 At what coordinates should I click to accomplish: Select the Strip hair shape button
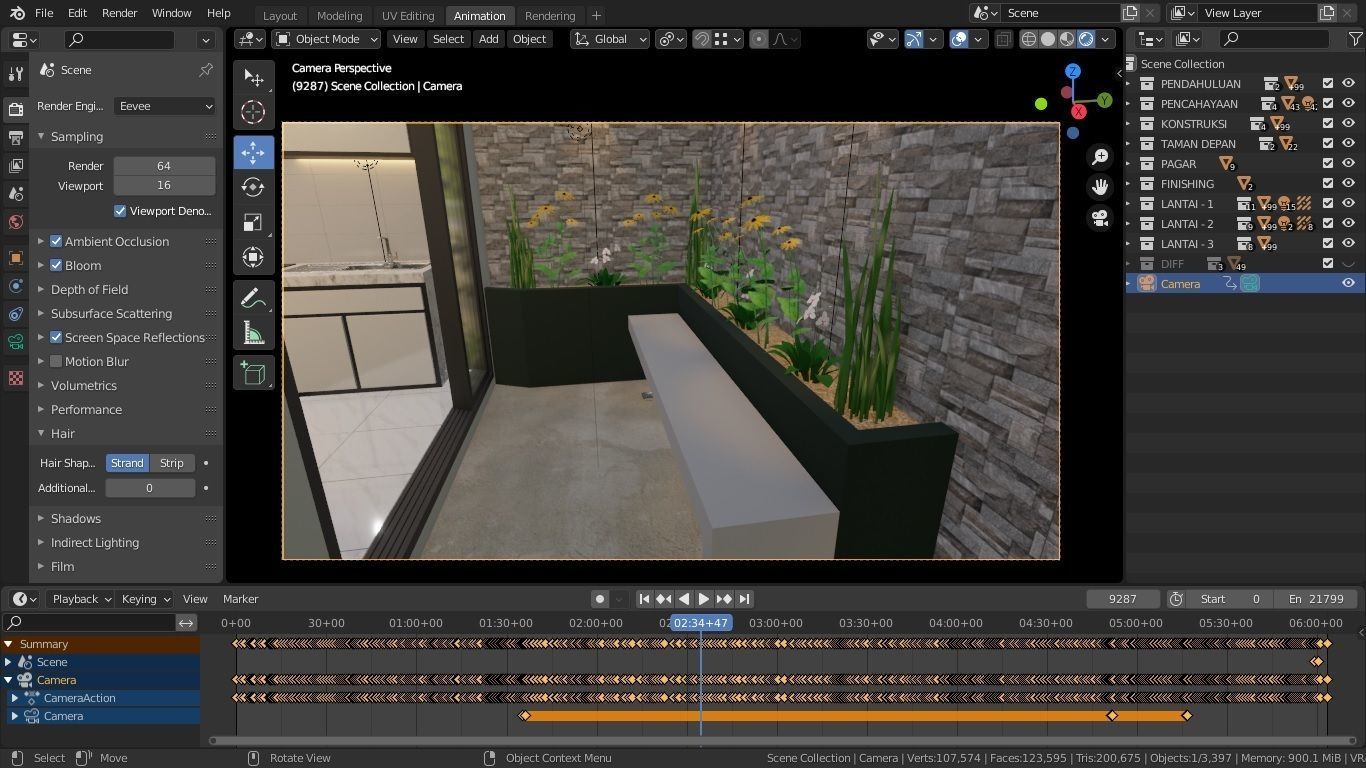point(172,463)
